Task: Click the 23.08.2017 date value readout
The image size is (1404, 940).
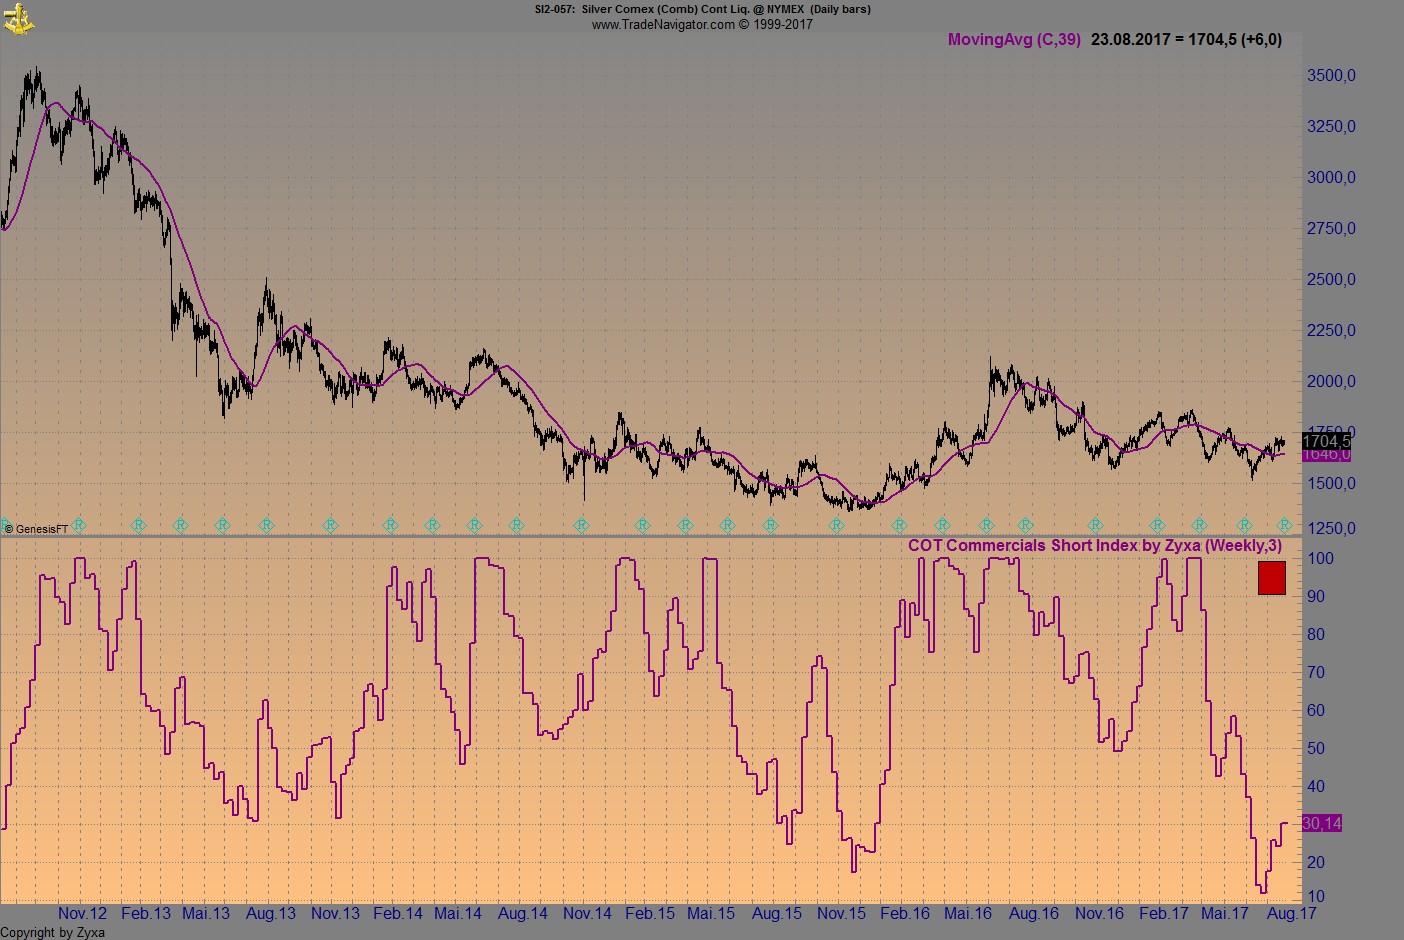Action: 1130,40
